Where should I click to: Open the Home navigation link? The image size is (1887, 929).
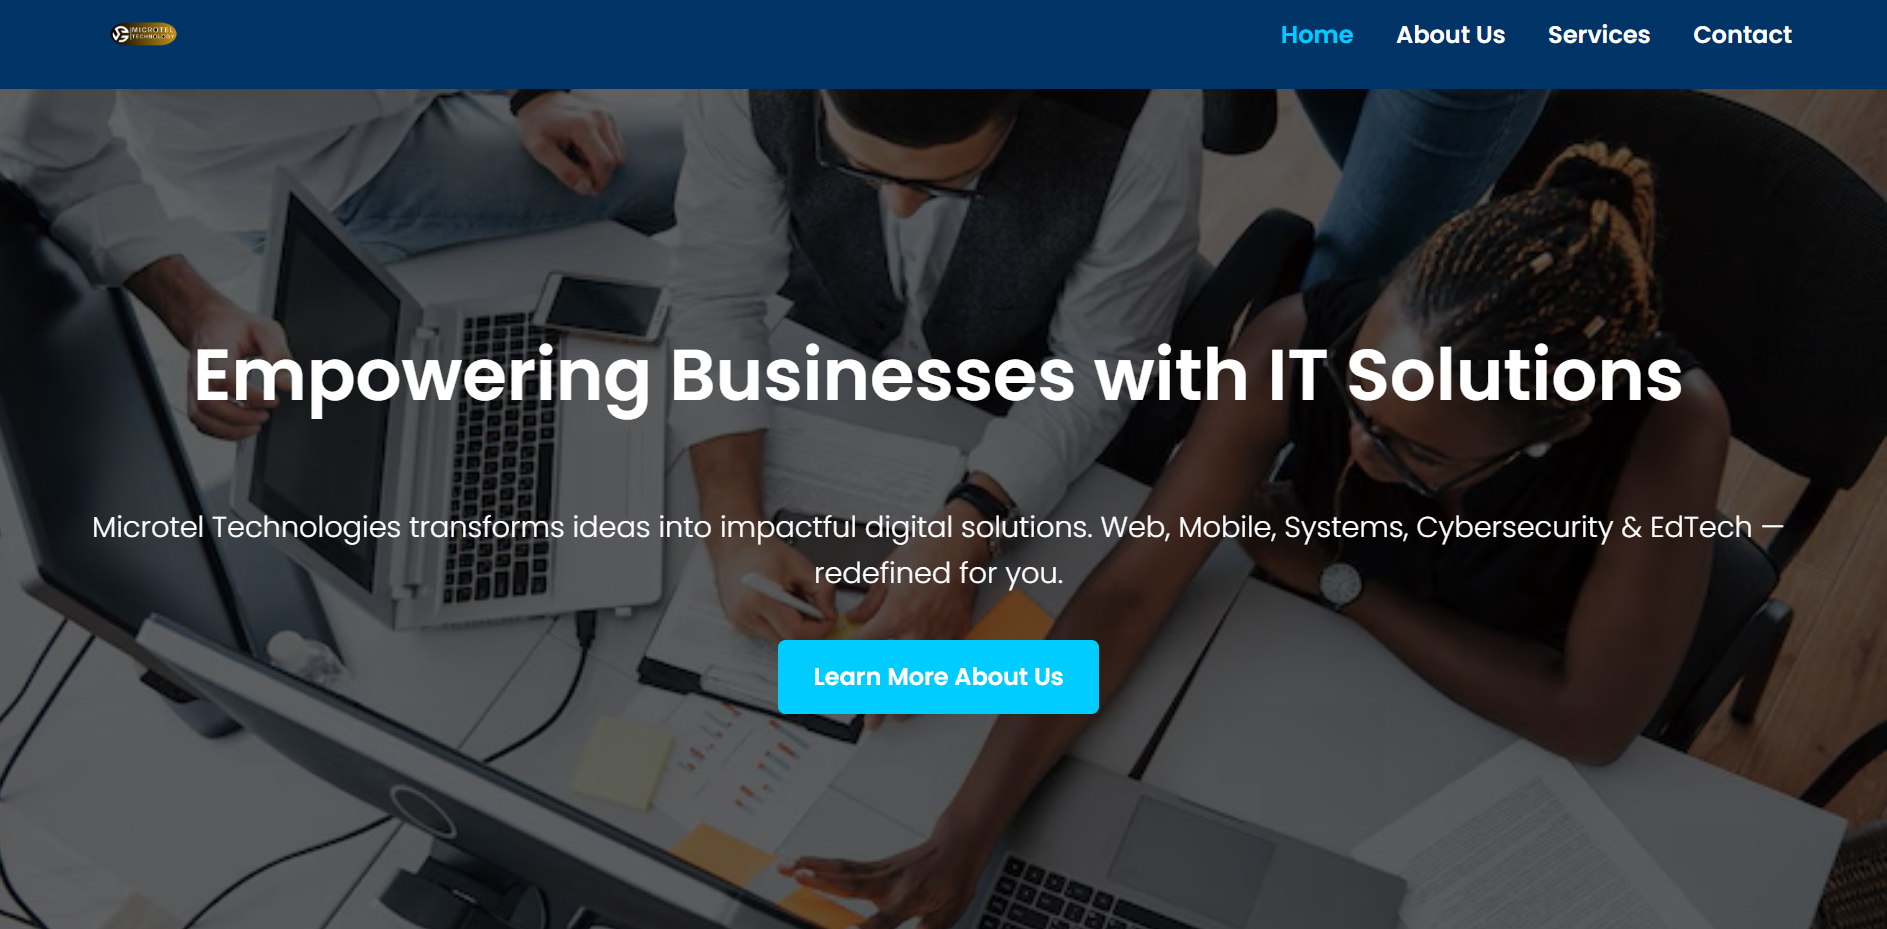tap(1316, 35)
